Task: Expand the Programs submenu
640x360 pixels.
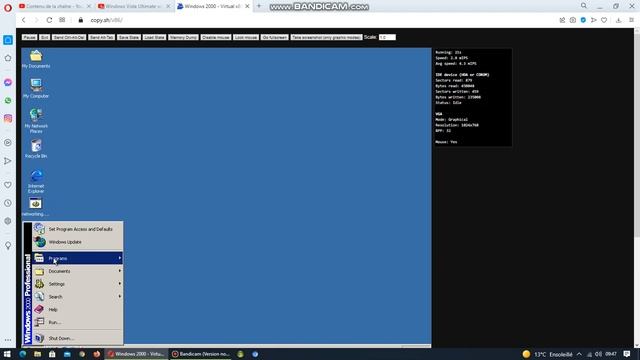Action: 78,258
